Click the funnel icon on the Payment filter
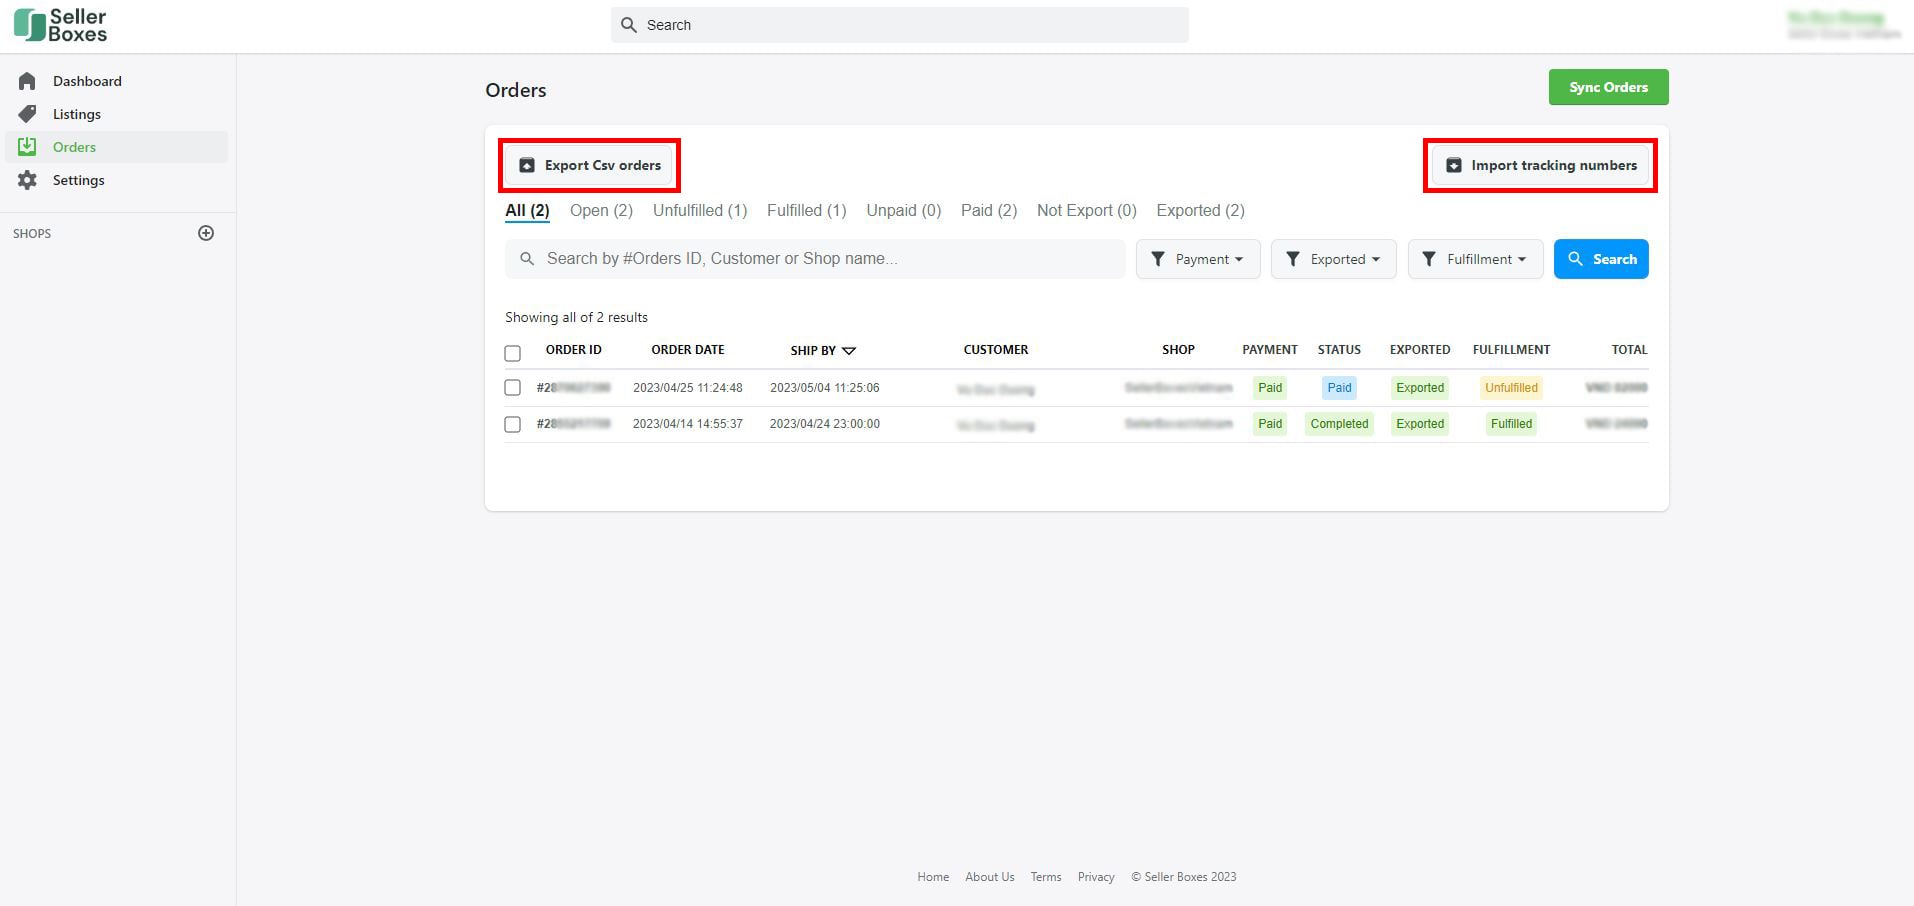 point(1158,259)
